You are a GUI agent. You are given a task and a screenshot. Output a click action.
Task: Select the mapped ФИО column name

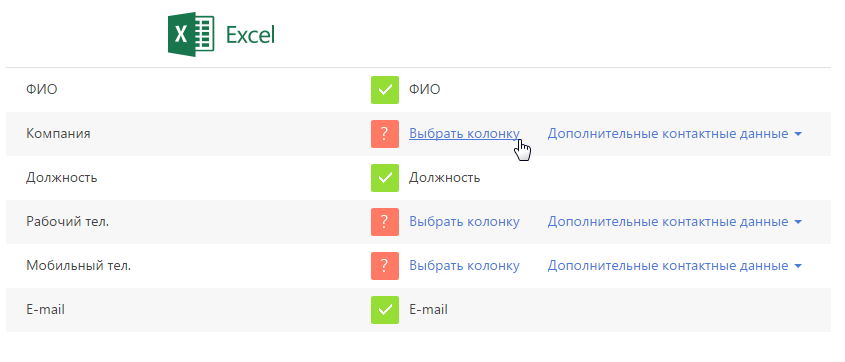point(425,89)
